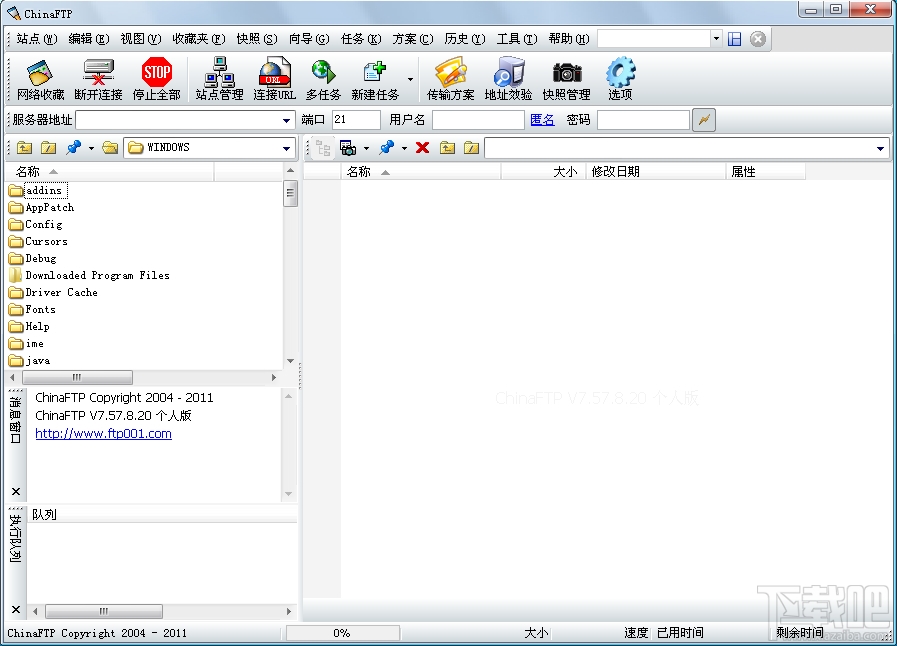897x646 pixels.
Task: Open the 网络收藏 network favorites tool
Action: tap(40, 80)
